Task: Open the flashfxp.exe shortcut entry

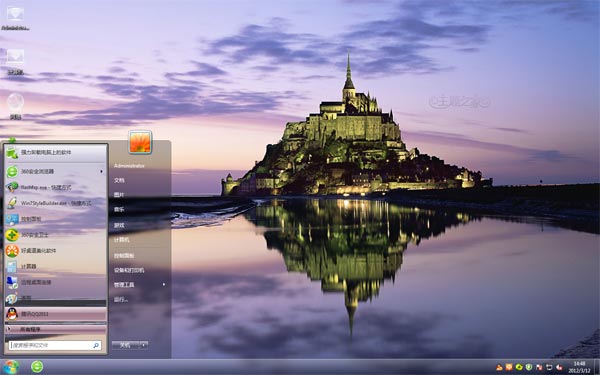Action: pyautogui.click(x=56, y=187)
